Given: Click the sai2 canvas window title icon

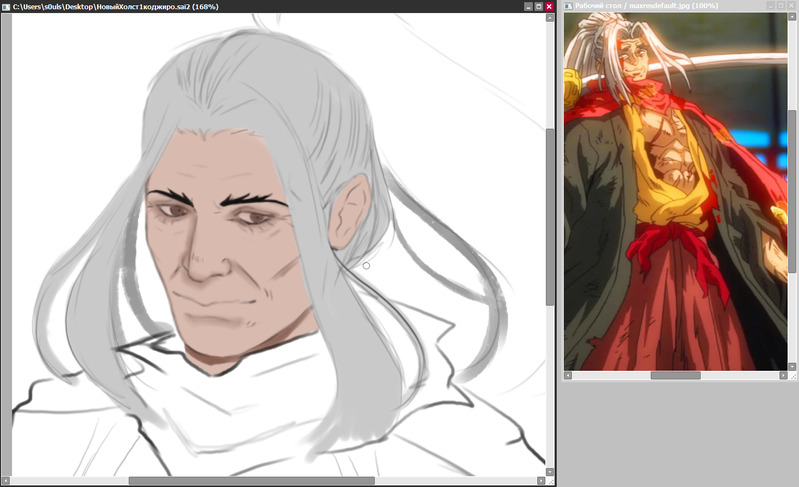Looking at the screenshot, I should (x=6, y=7).
